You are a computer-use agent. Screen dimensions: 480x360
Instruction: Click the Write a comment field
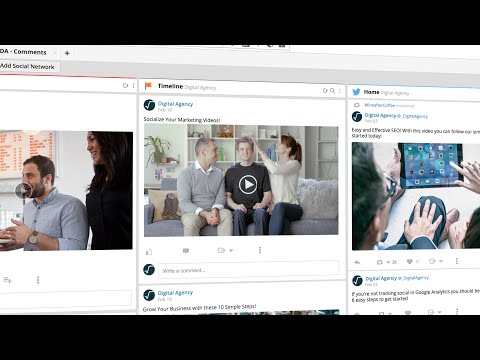coord(249,270)
